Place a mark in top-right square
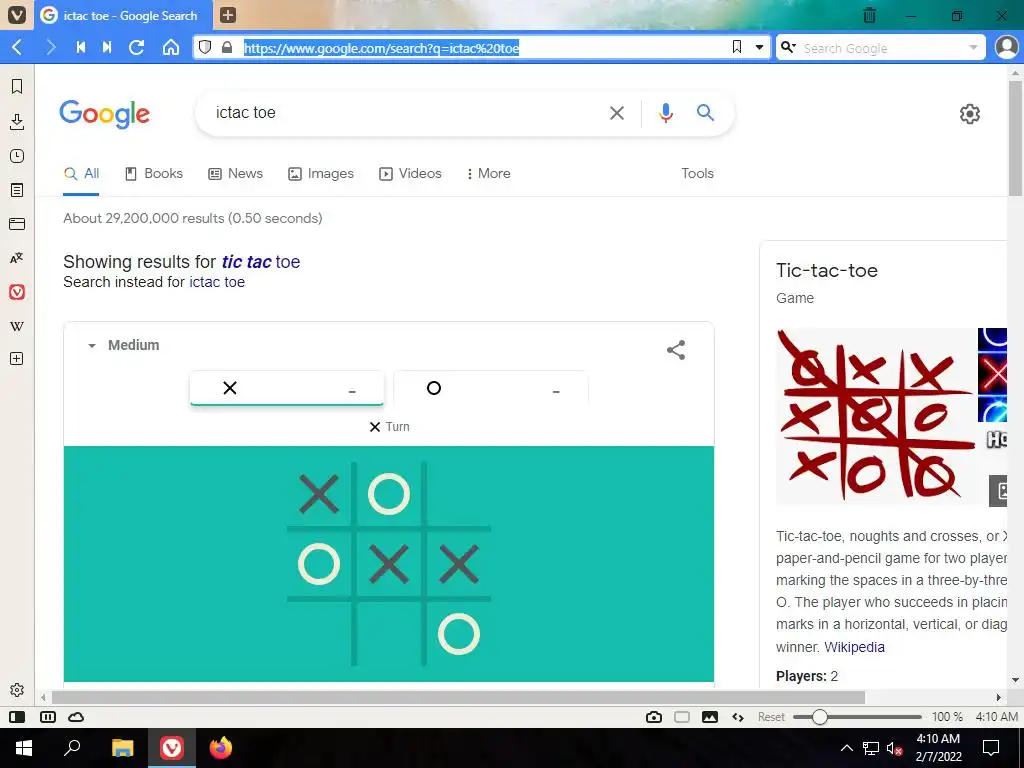The image size is (1024, 768). click(x=459, y=494)
